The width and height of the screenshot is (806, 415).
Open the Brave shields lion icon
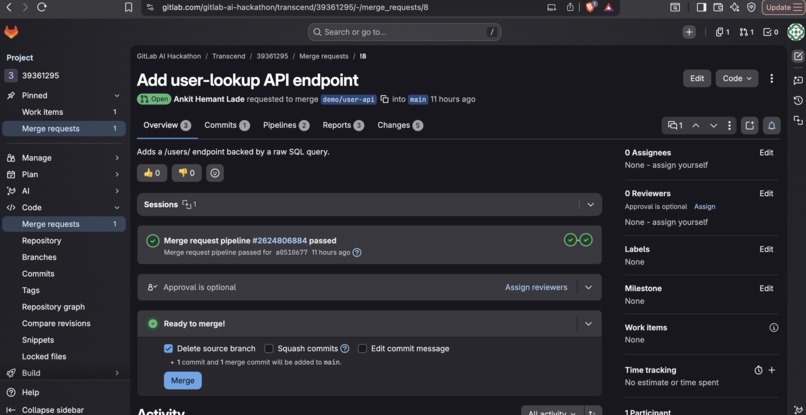point(591,7)
